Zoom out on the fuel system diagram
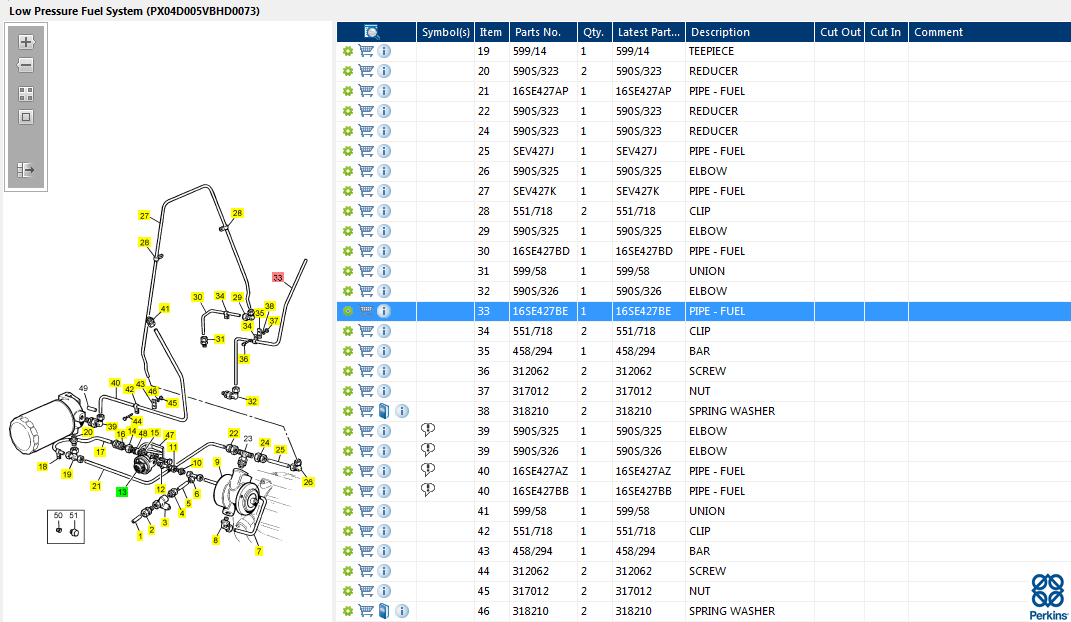Screen dimensions: 1071x622 [25, 66]
